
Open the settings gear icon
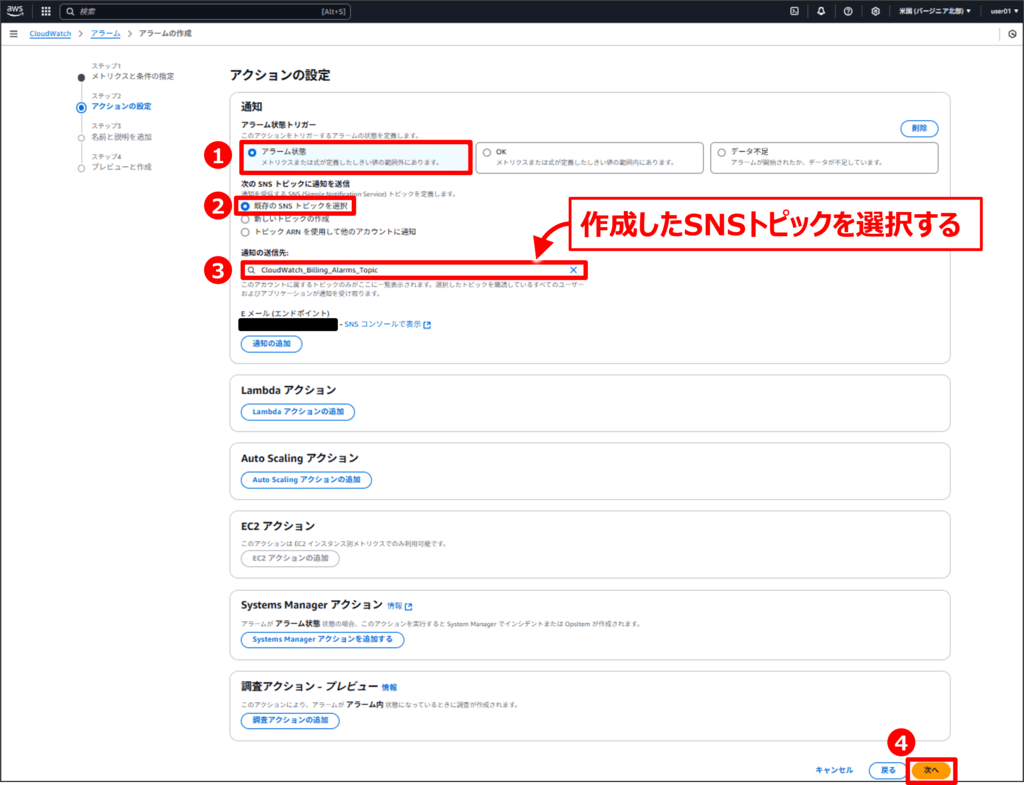coord(875,11)
